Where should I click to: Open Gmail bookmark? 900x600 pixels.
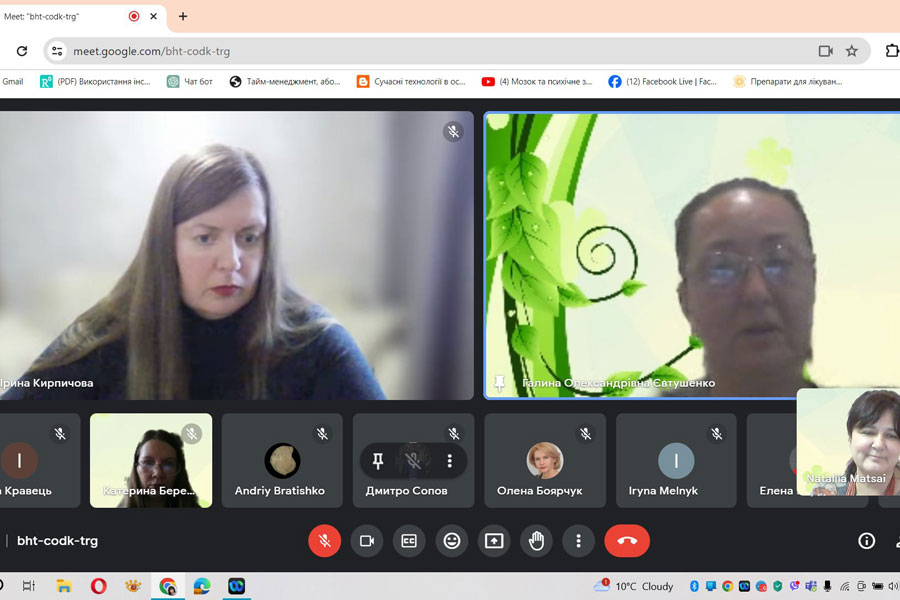click(13, 82)
